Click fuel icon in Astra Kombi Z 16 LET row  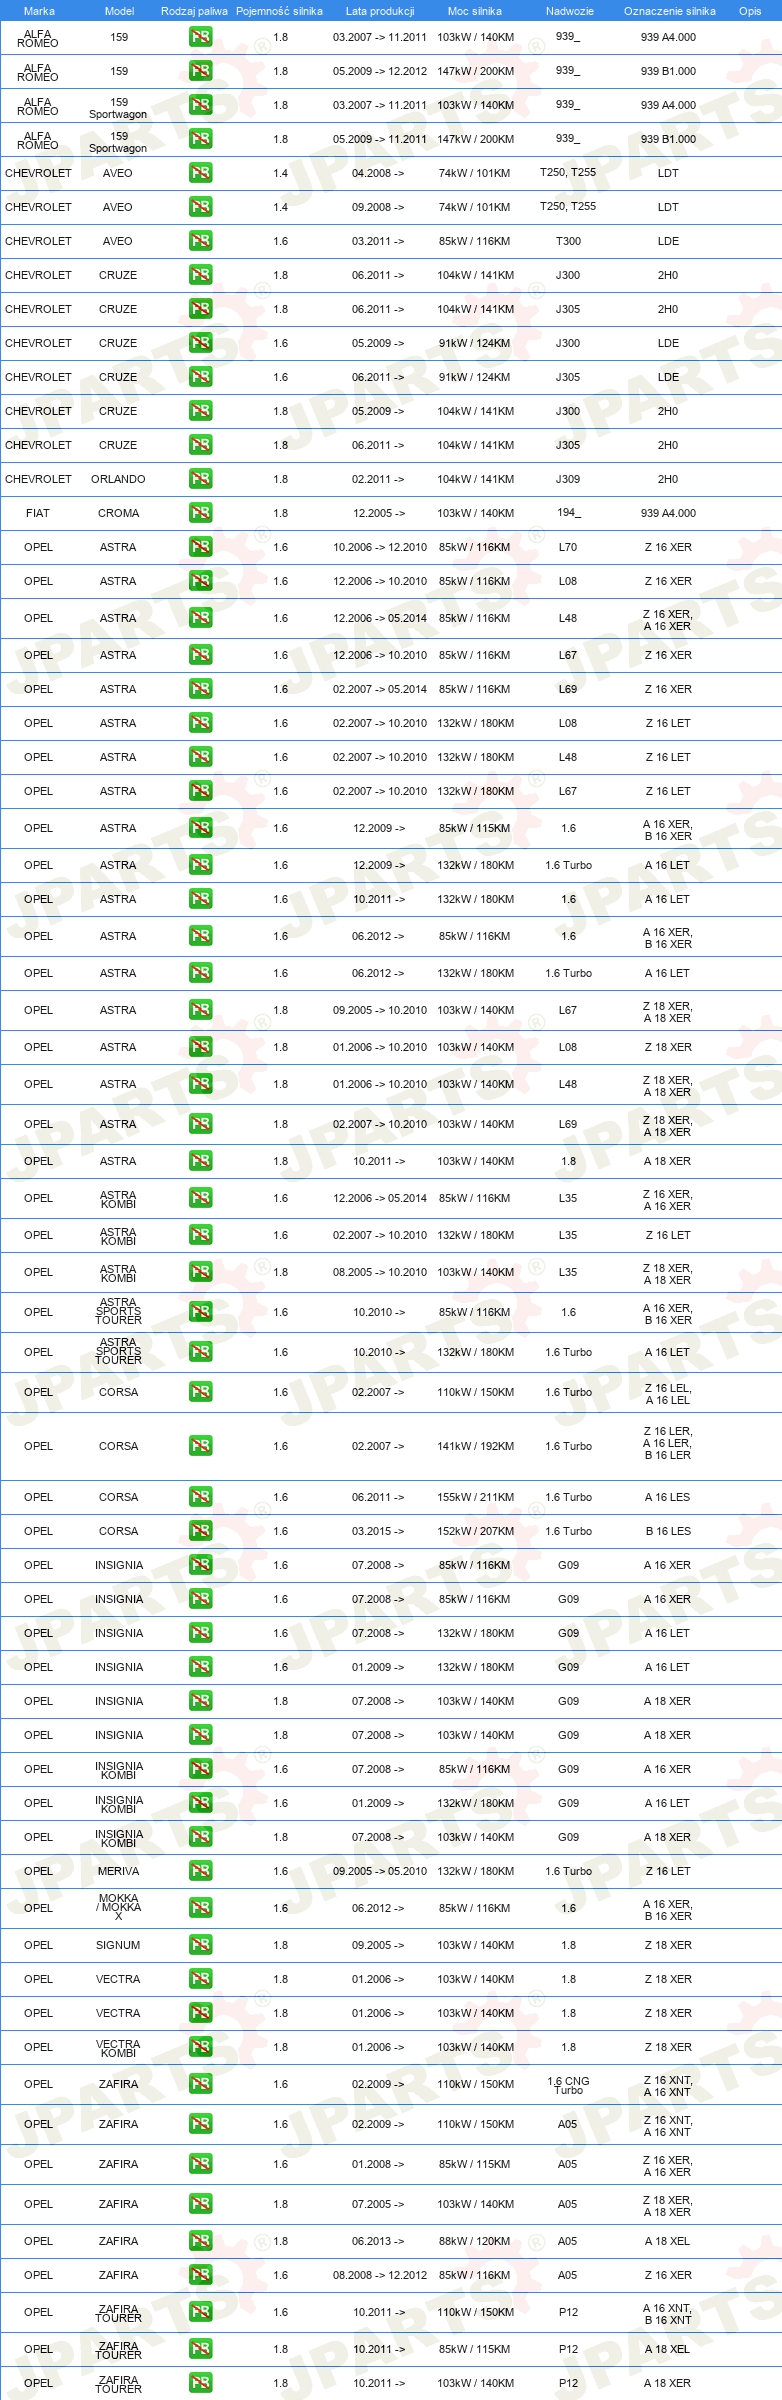click(x=200, y=1235)
